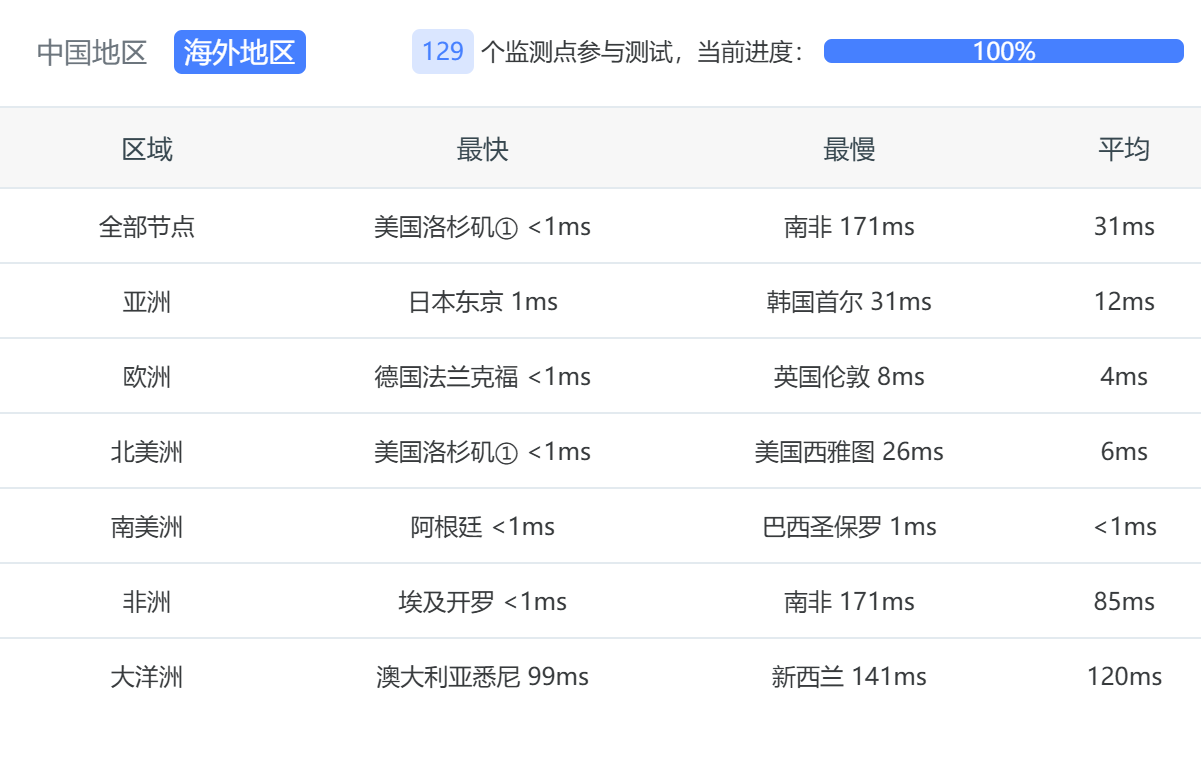
Task: Switch to the 中国地区 tab
Action: click(x=92, y=52)
